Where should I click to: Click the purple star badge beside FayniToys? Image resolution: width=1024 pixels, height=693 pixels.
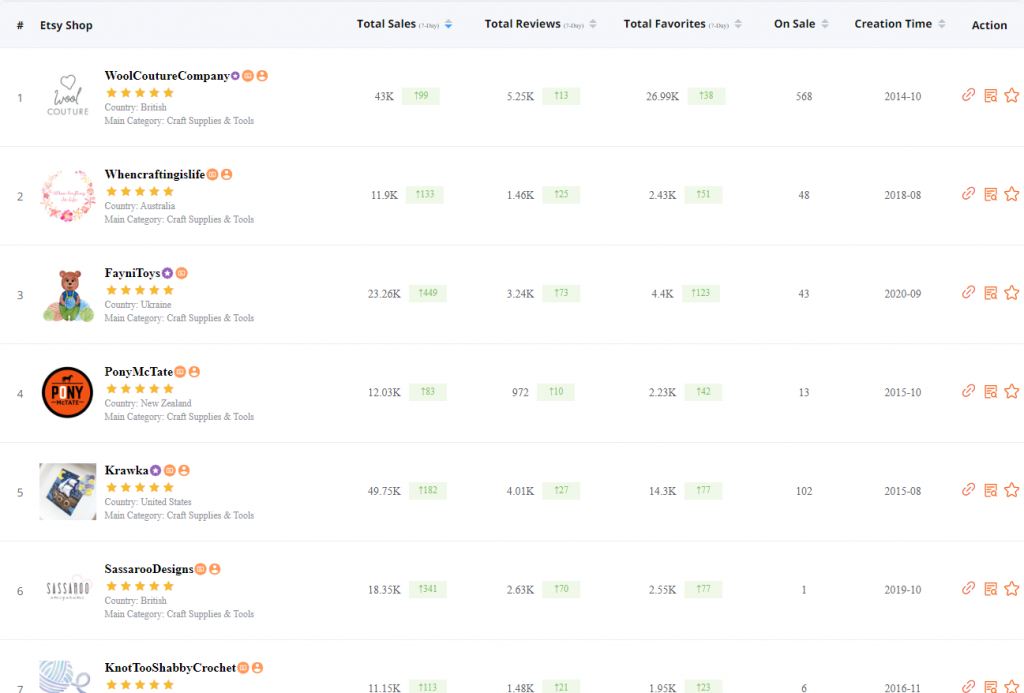coord(168,273)
